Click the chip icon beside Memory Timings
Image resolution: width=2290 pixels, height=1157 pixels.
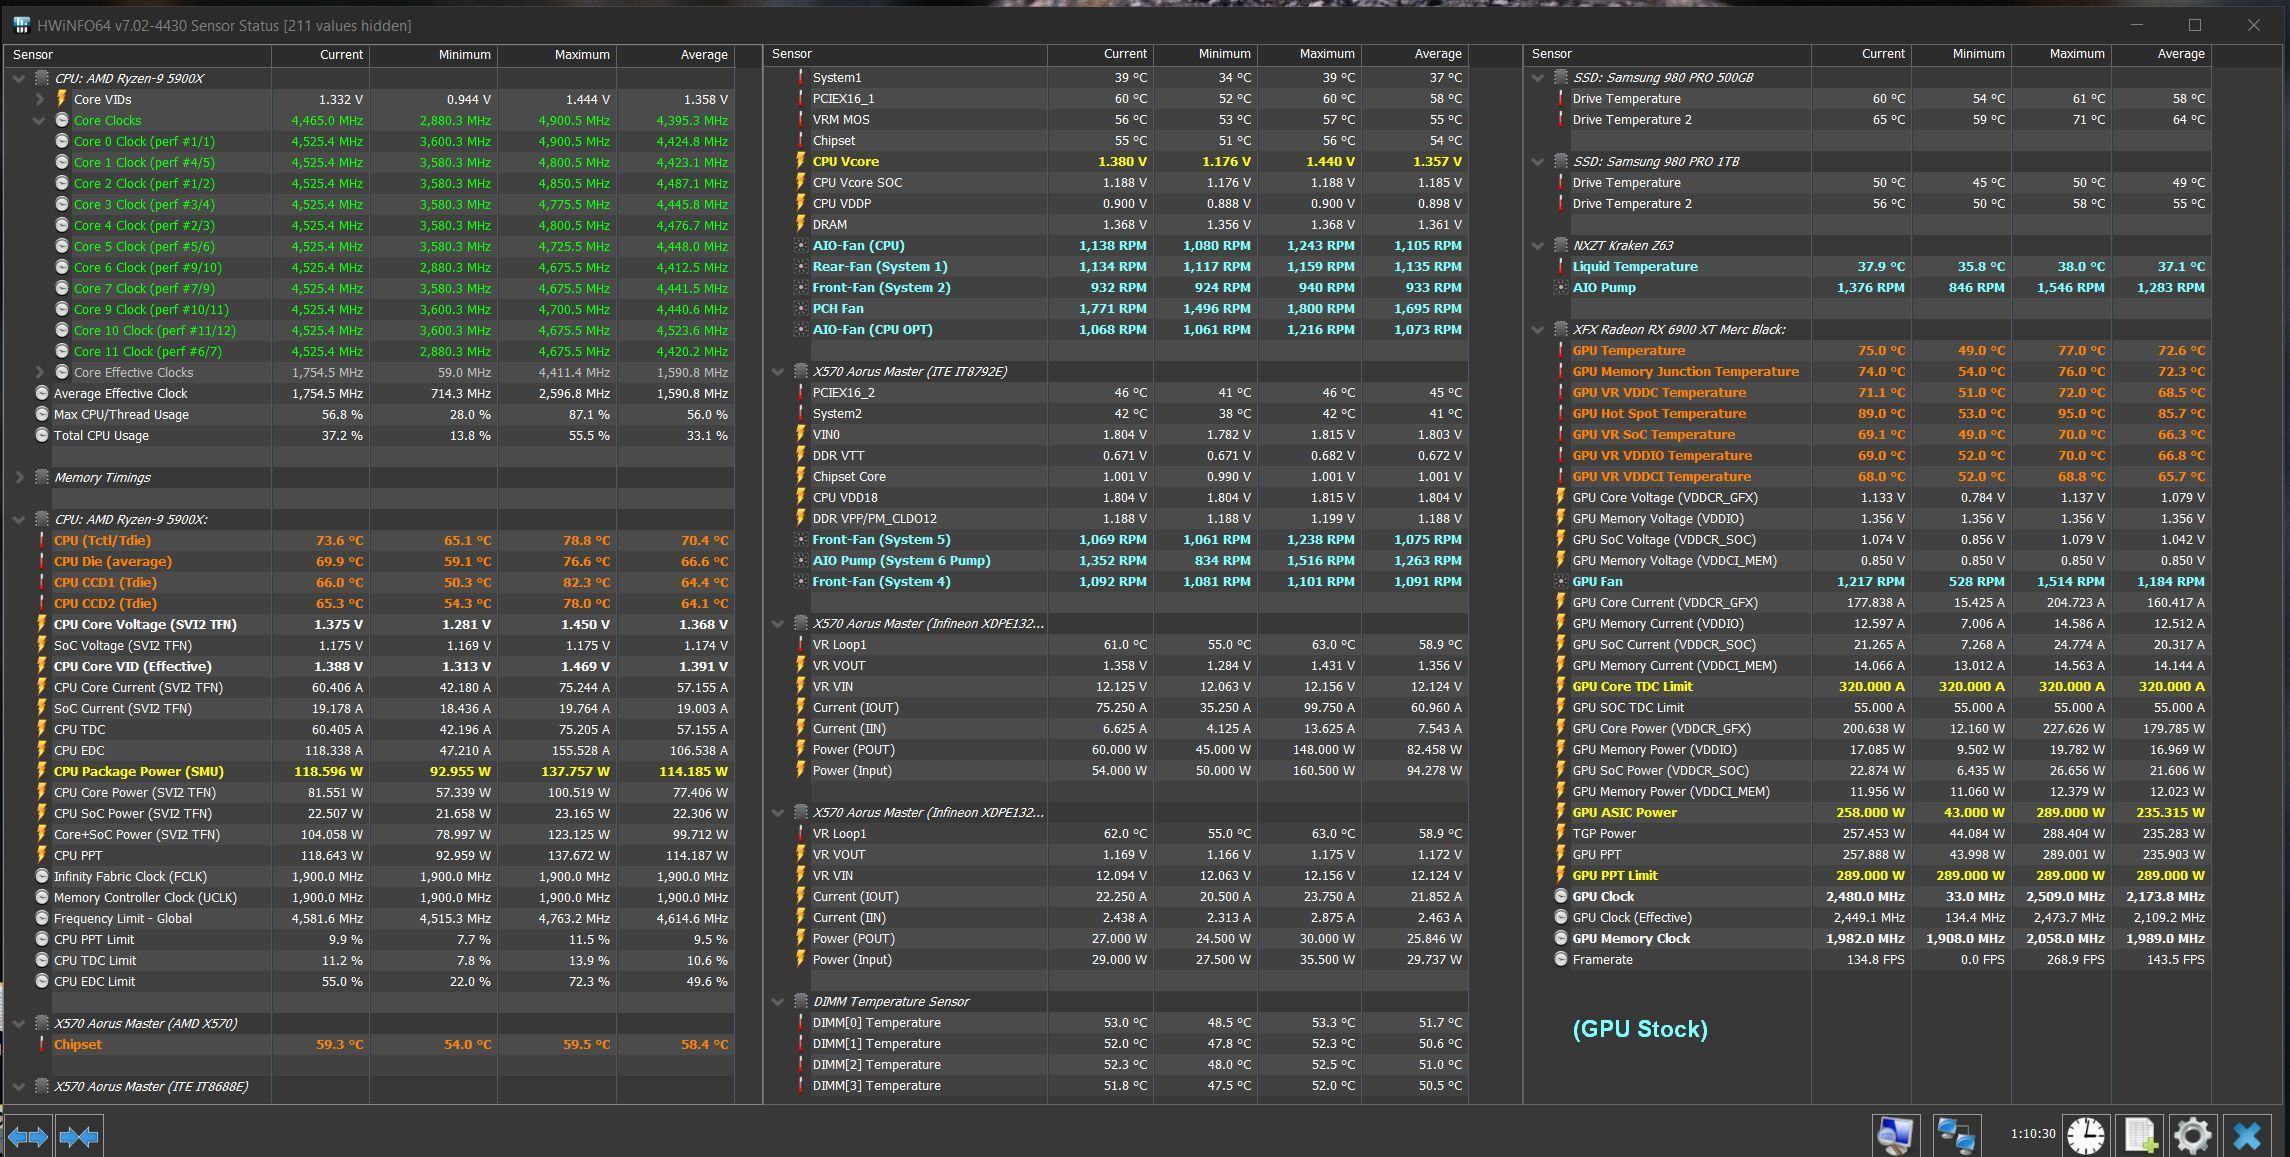[41, 477]
